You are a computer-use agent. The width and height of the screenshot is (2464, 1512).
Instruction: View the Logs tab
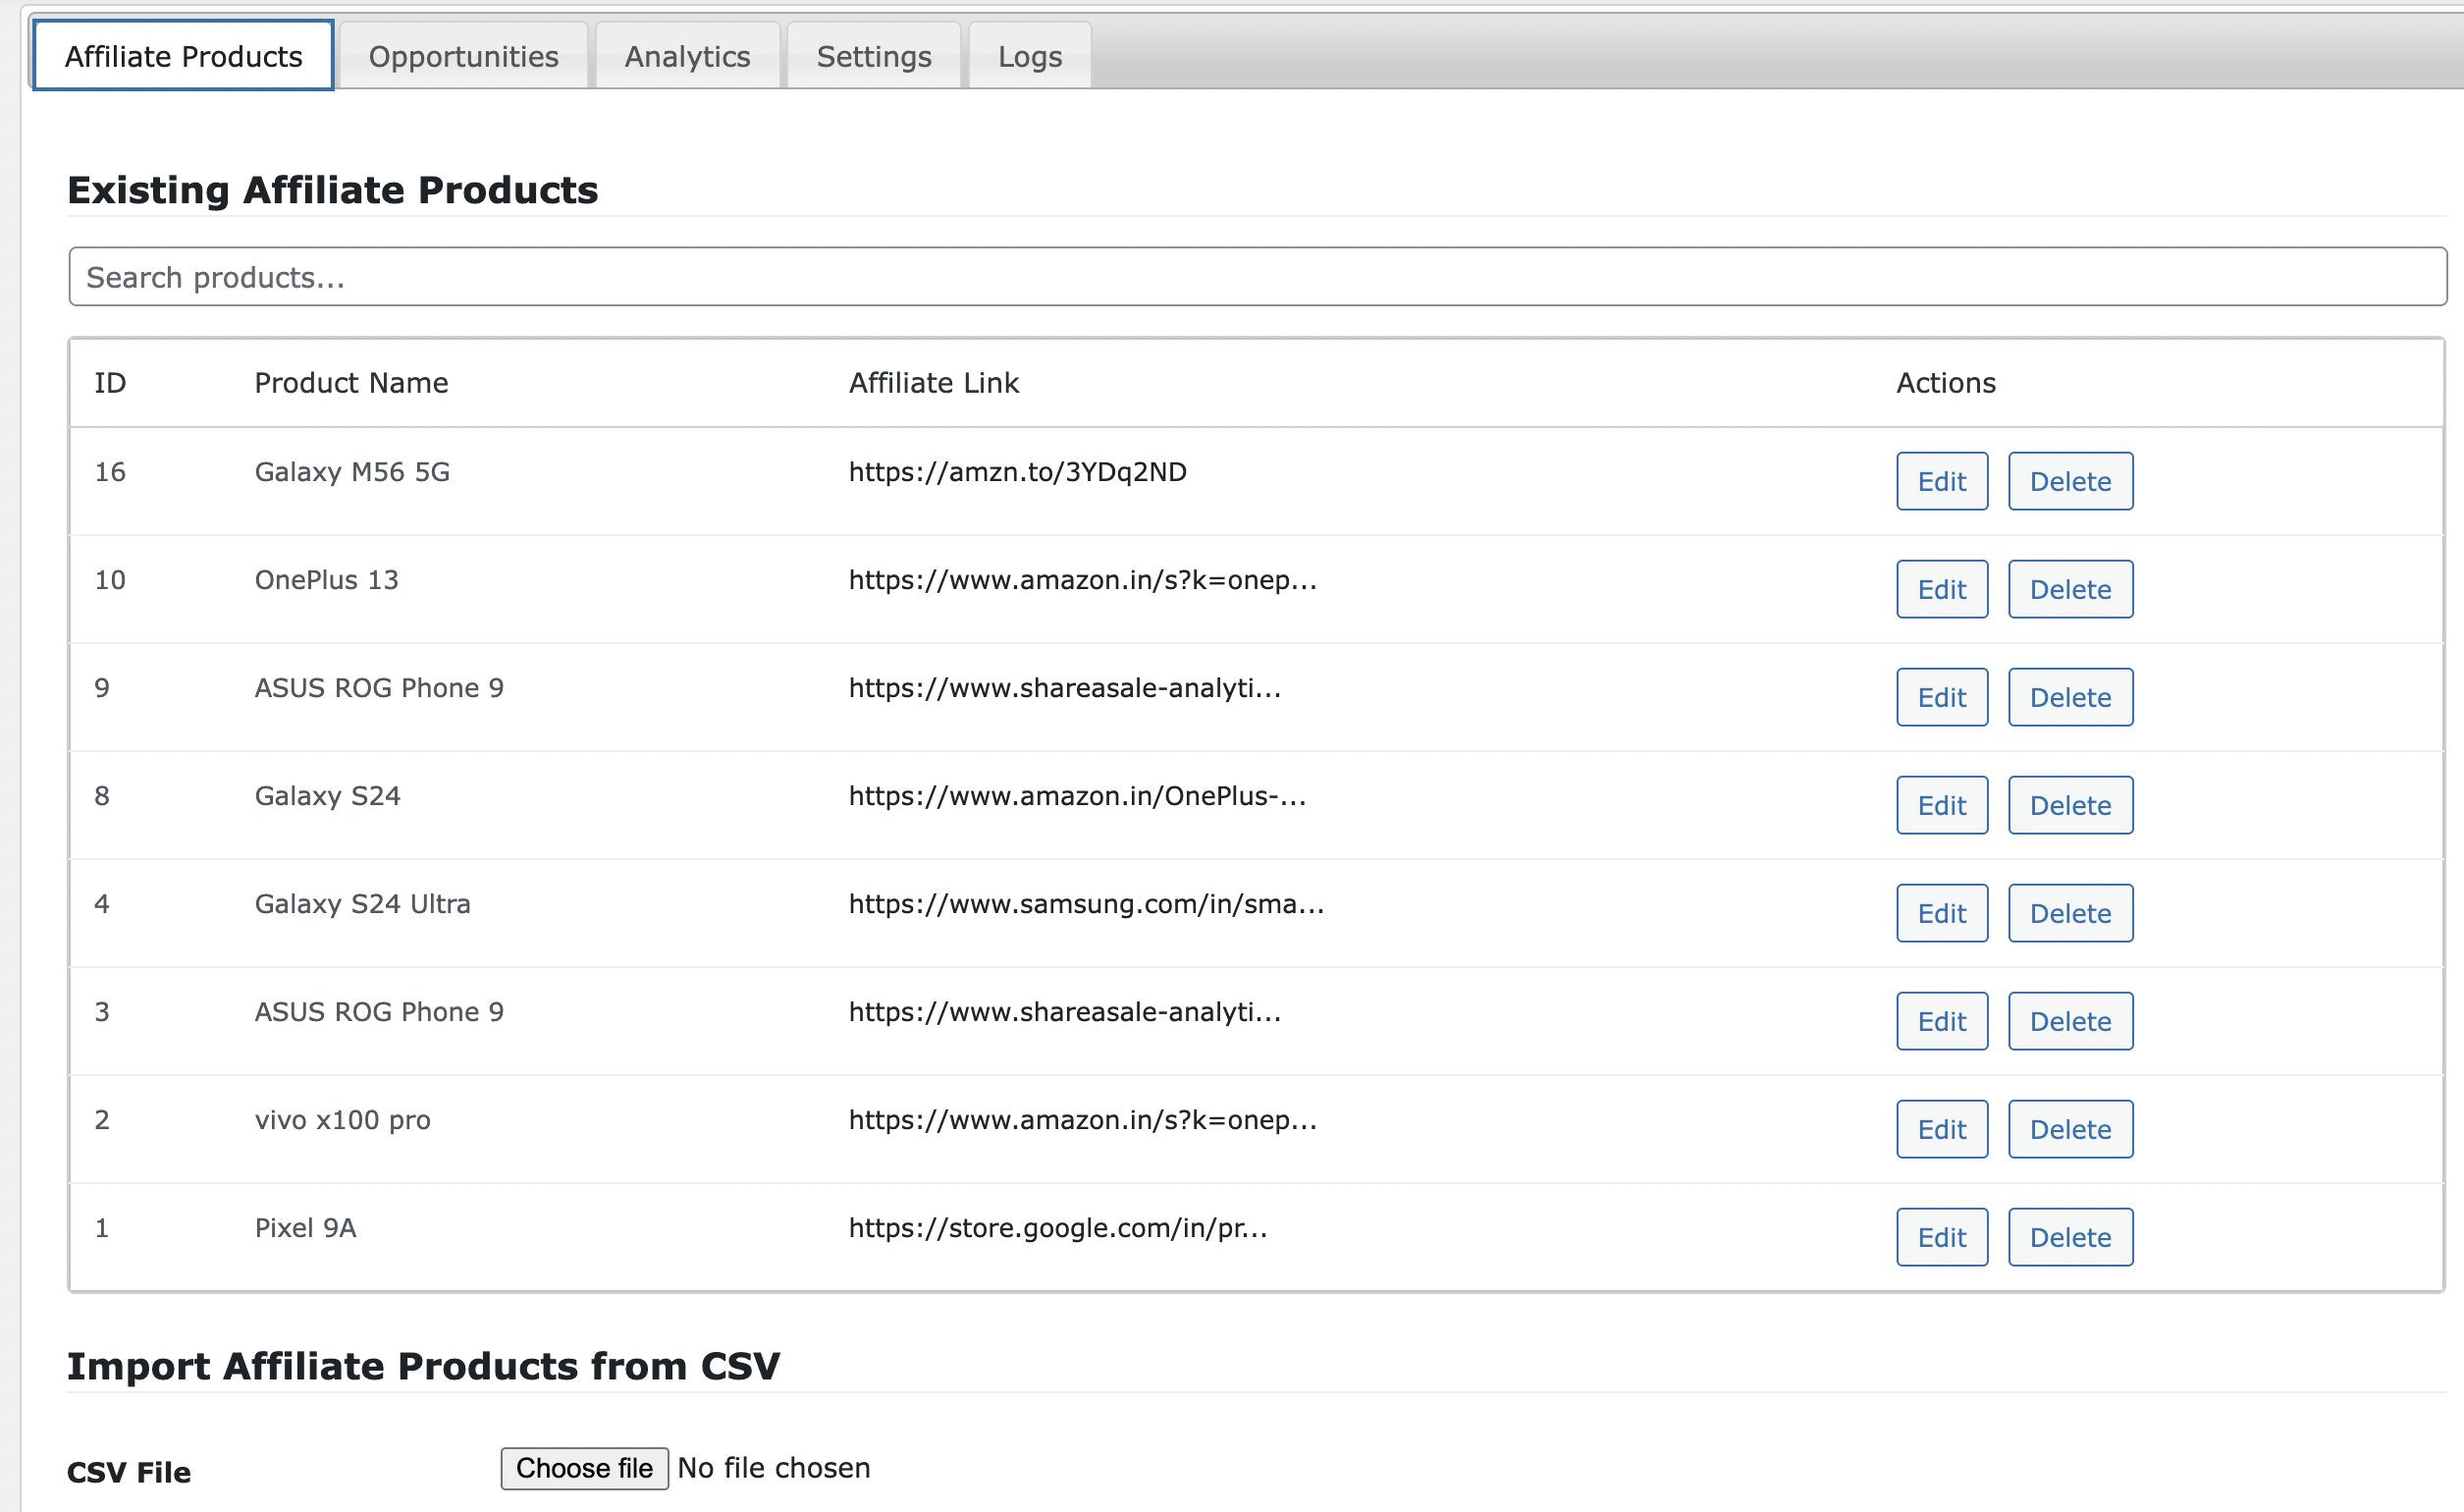pos(1029,55)
